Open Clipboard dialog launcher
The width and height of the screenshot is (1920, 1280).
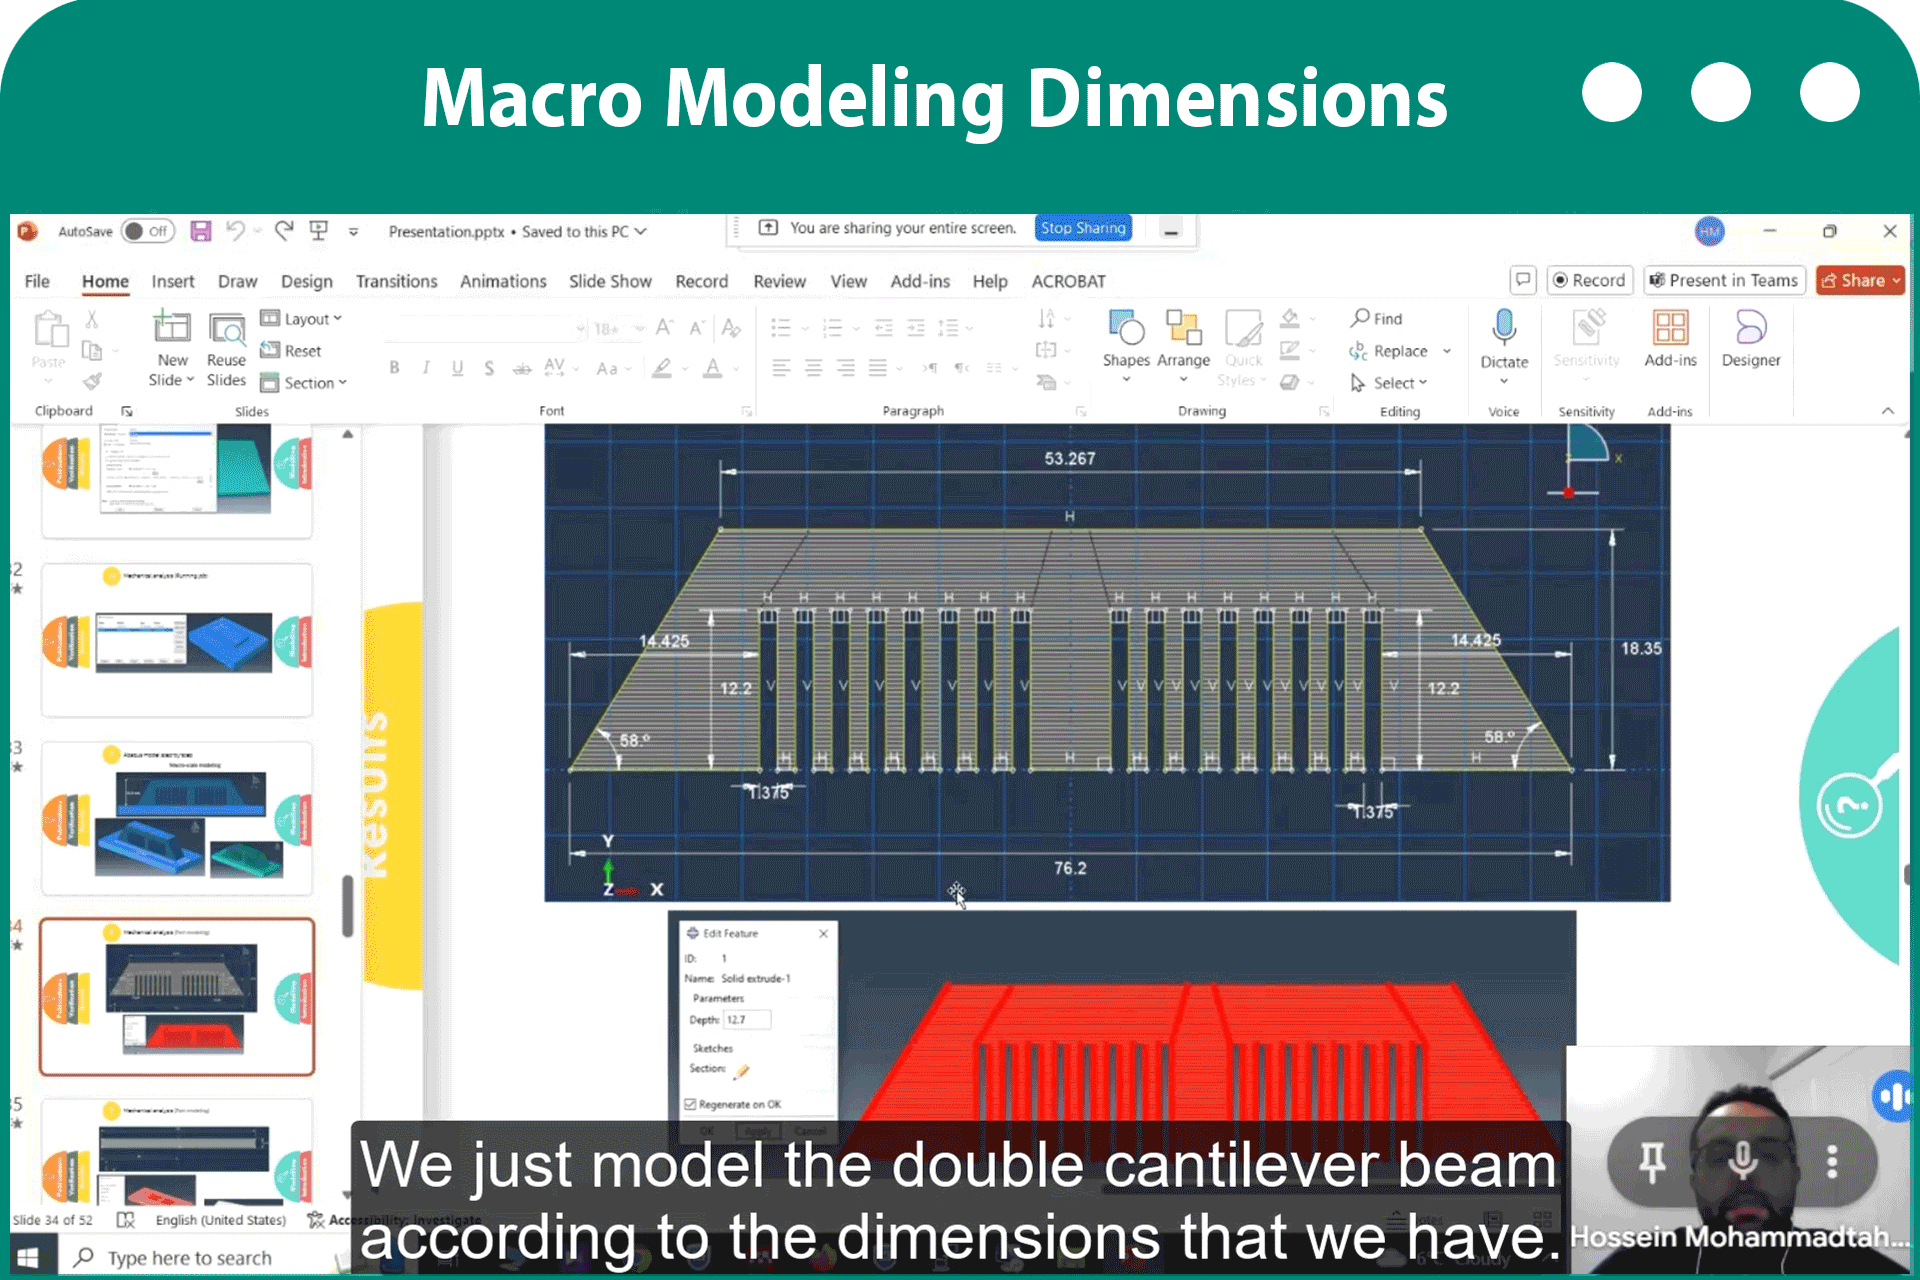(x=127, y=411)
